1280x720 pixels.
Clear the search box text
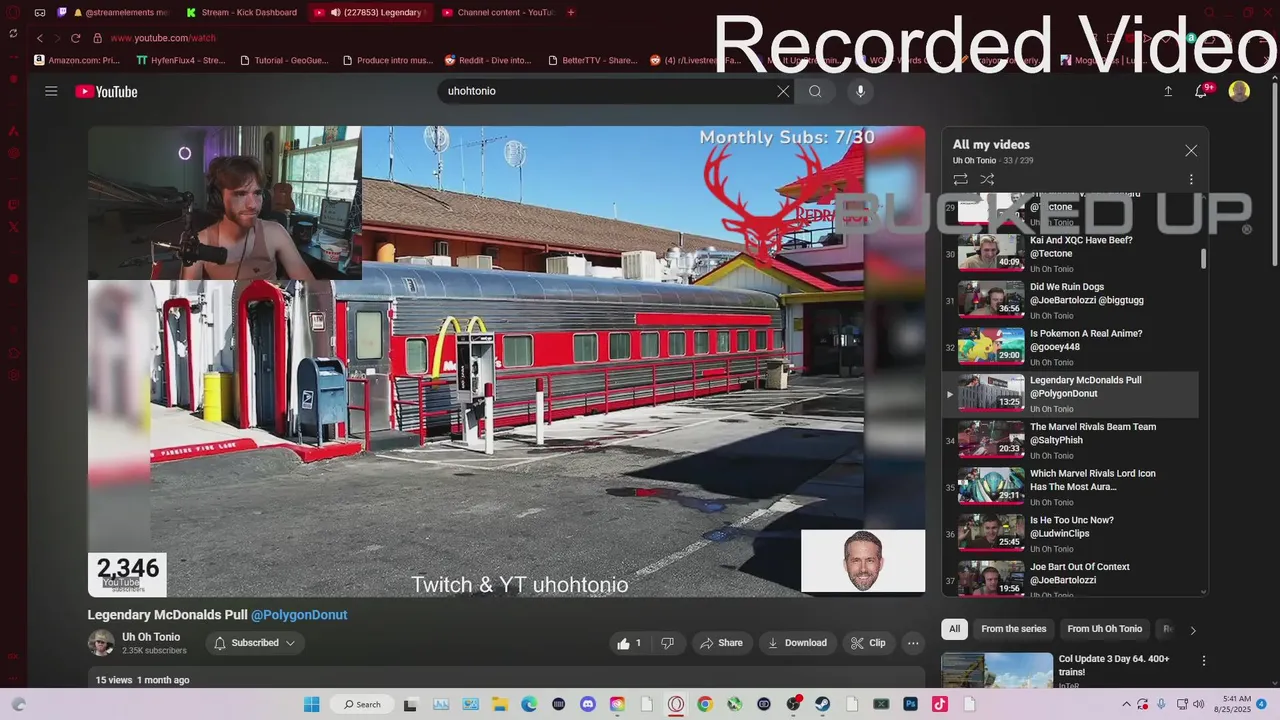pos(783,91)
